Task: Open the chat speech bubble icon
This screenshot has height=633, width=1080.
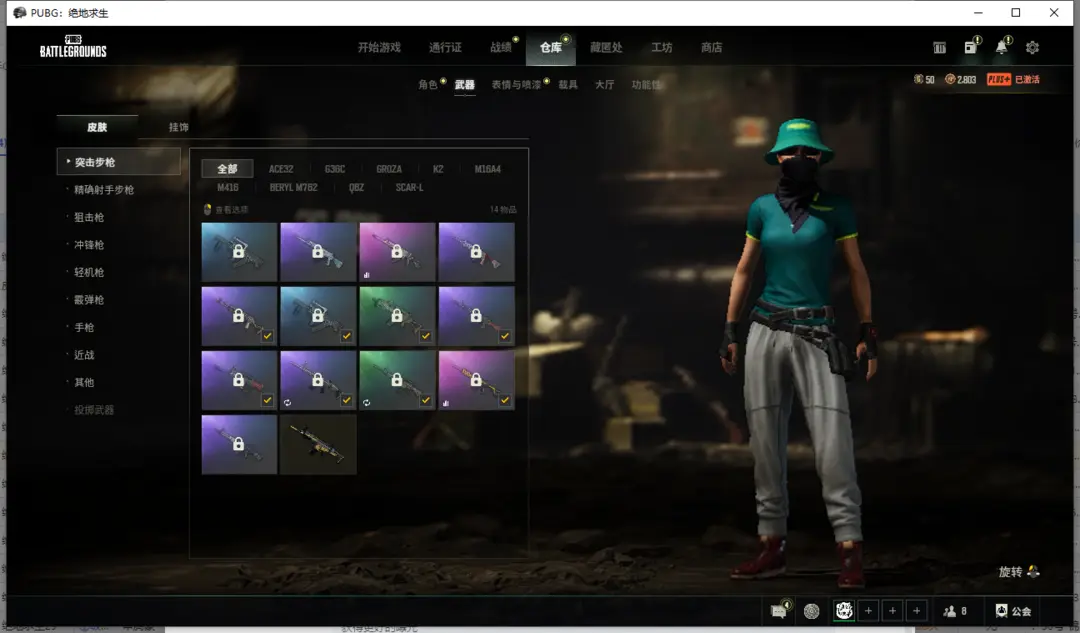Action: coord(779,610)
